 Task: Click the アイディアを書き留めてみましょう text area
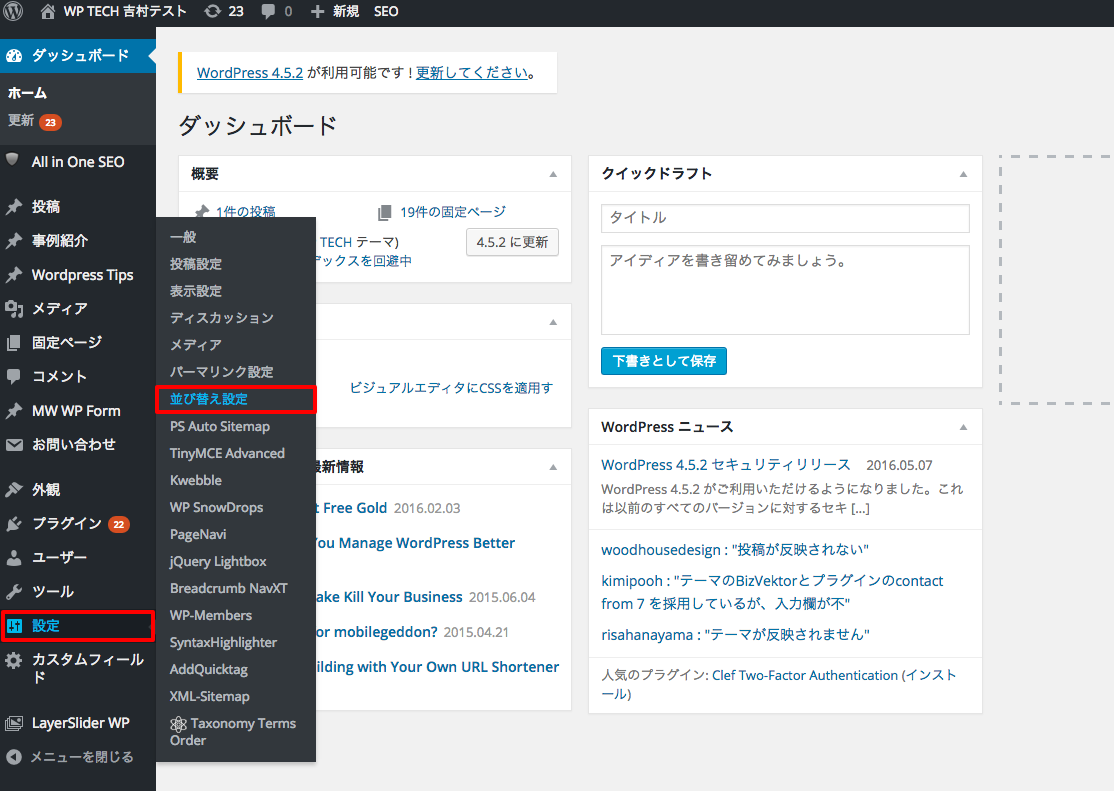click(x=785, y=290)
